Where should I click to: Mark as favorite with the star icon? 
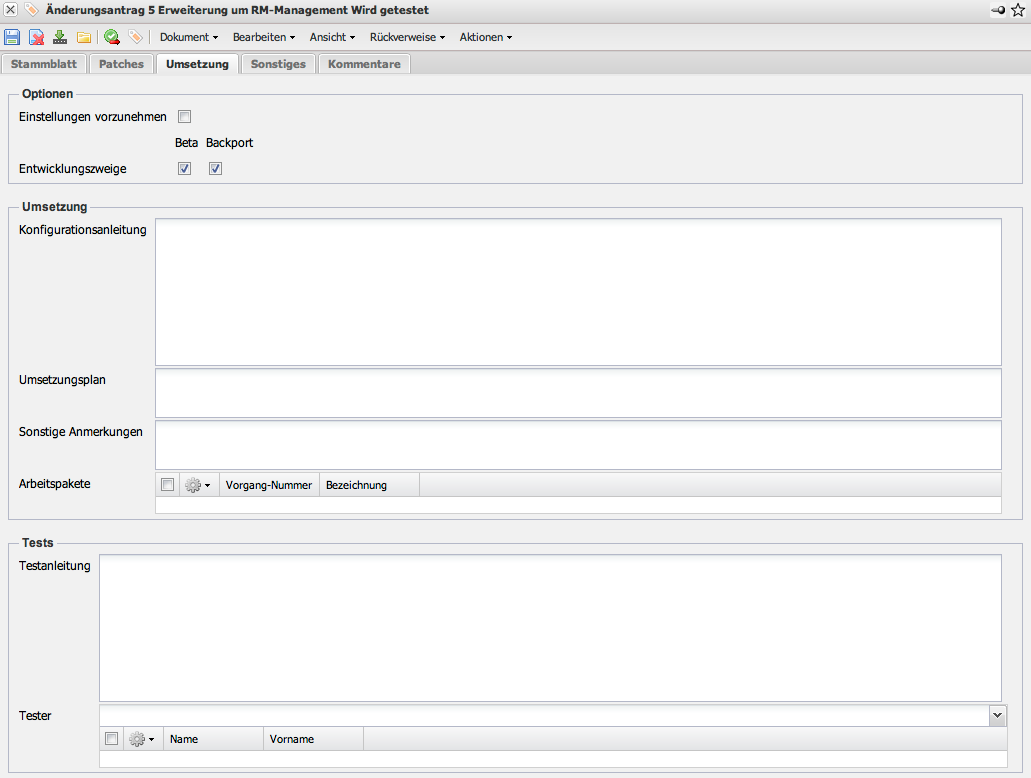pyautogui.click(x=1018, y=10)
